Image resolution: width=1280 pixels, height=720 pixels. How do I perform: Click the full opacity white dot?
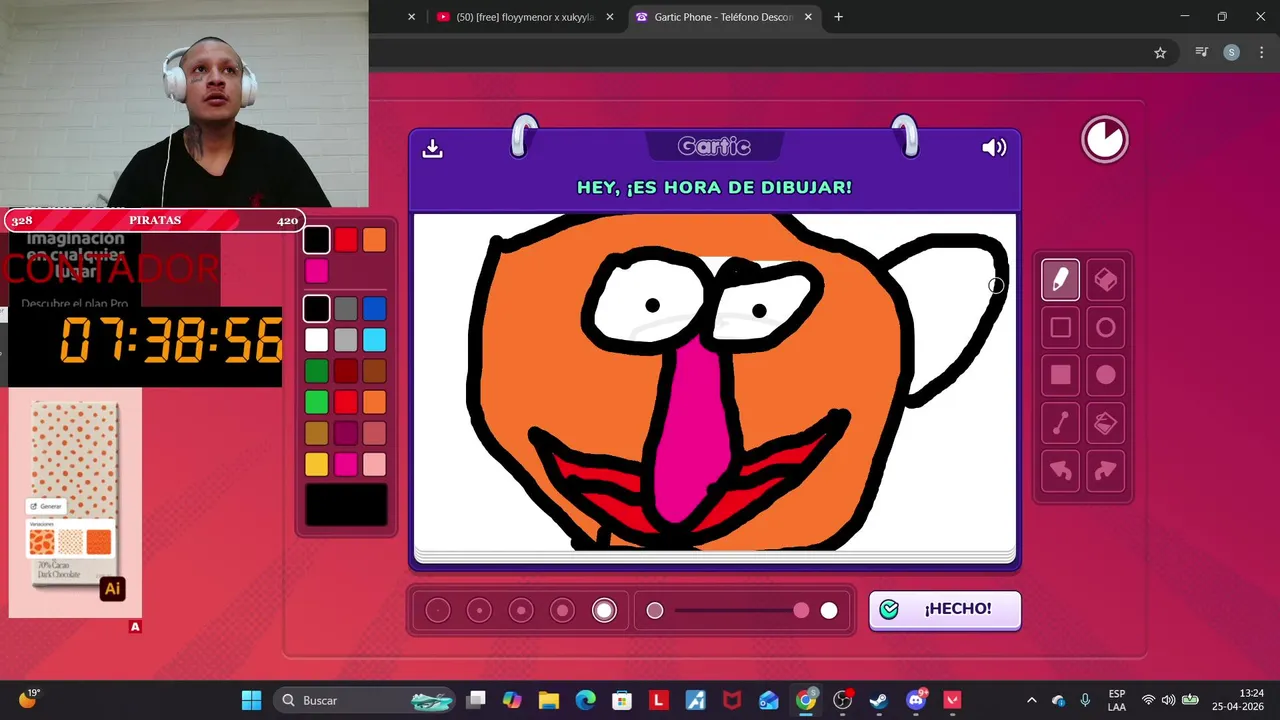pos(829,610)
